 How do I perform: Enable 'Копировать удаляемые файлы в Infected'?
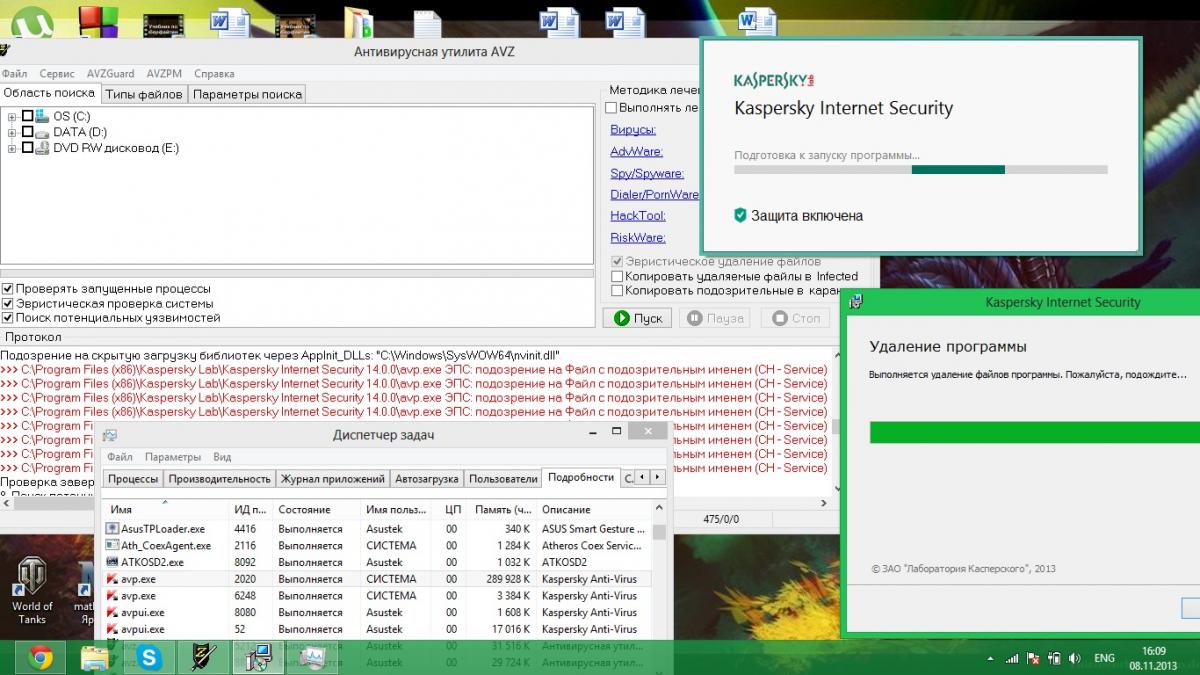tap(617, 276)
